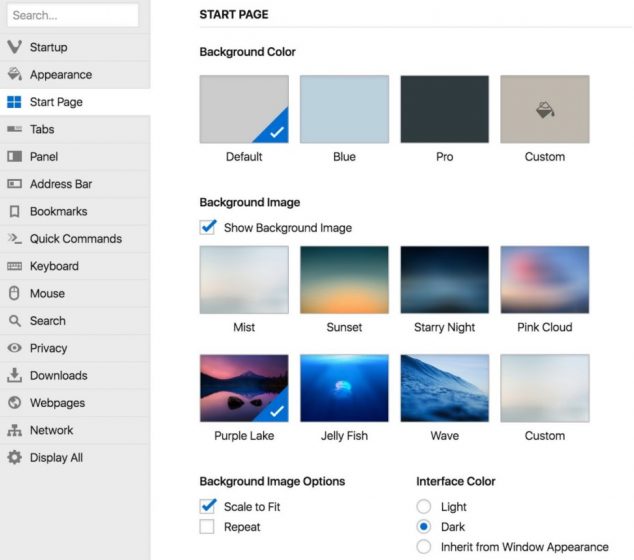634x560 pixels.
Task: Click the Privacy eye icon
Action: pos(14,348)
